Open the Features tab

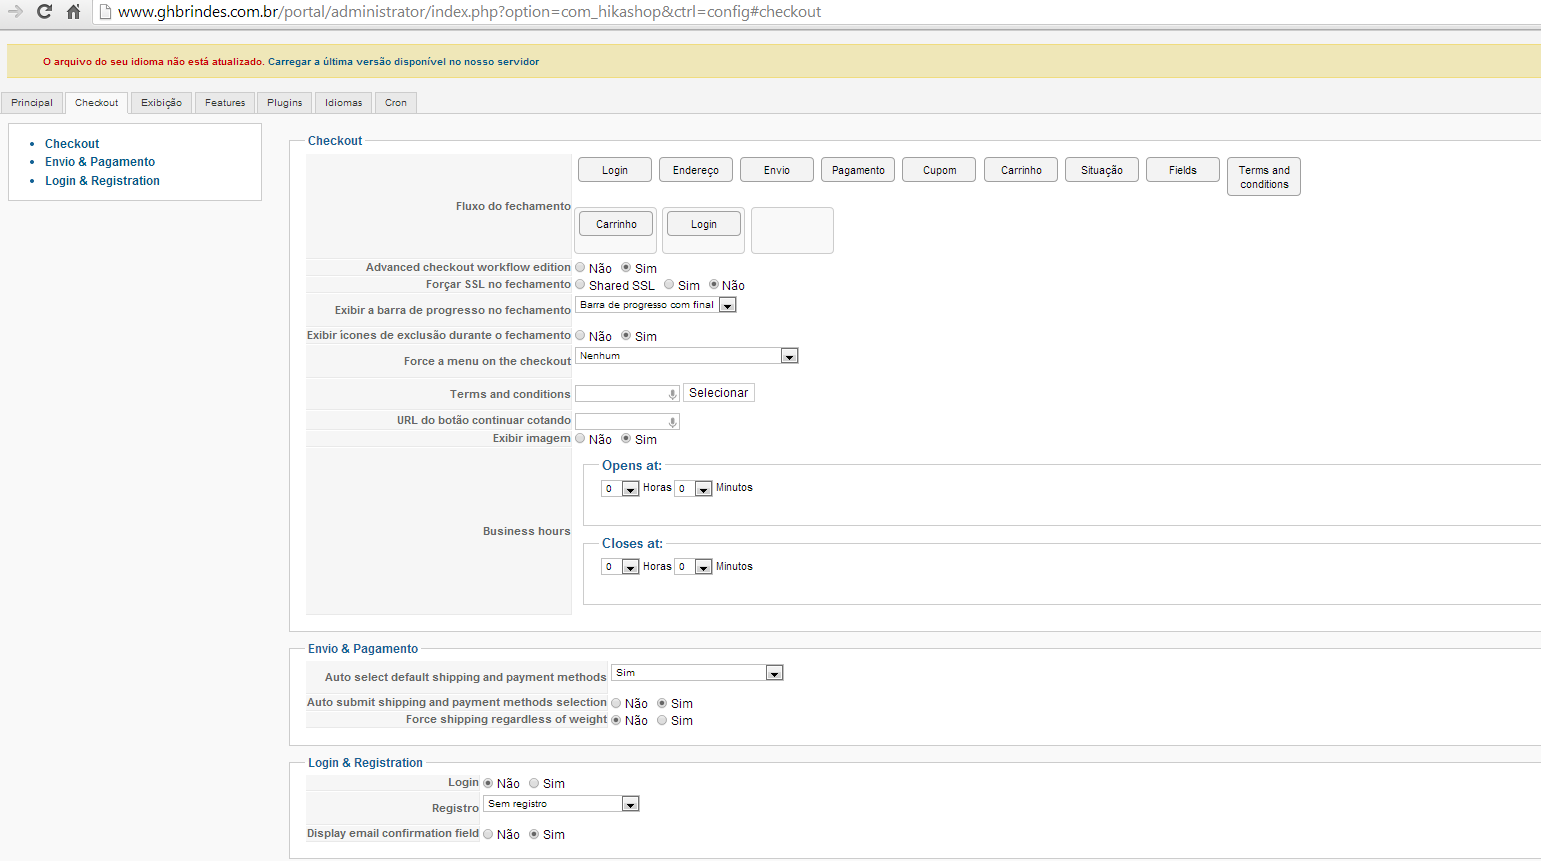coord(225,103)
